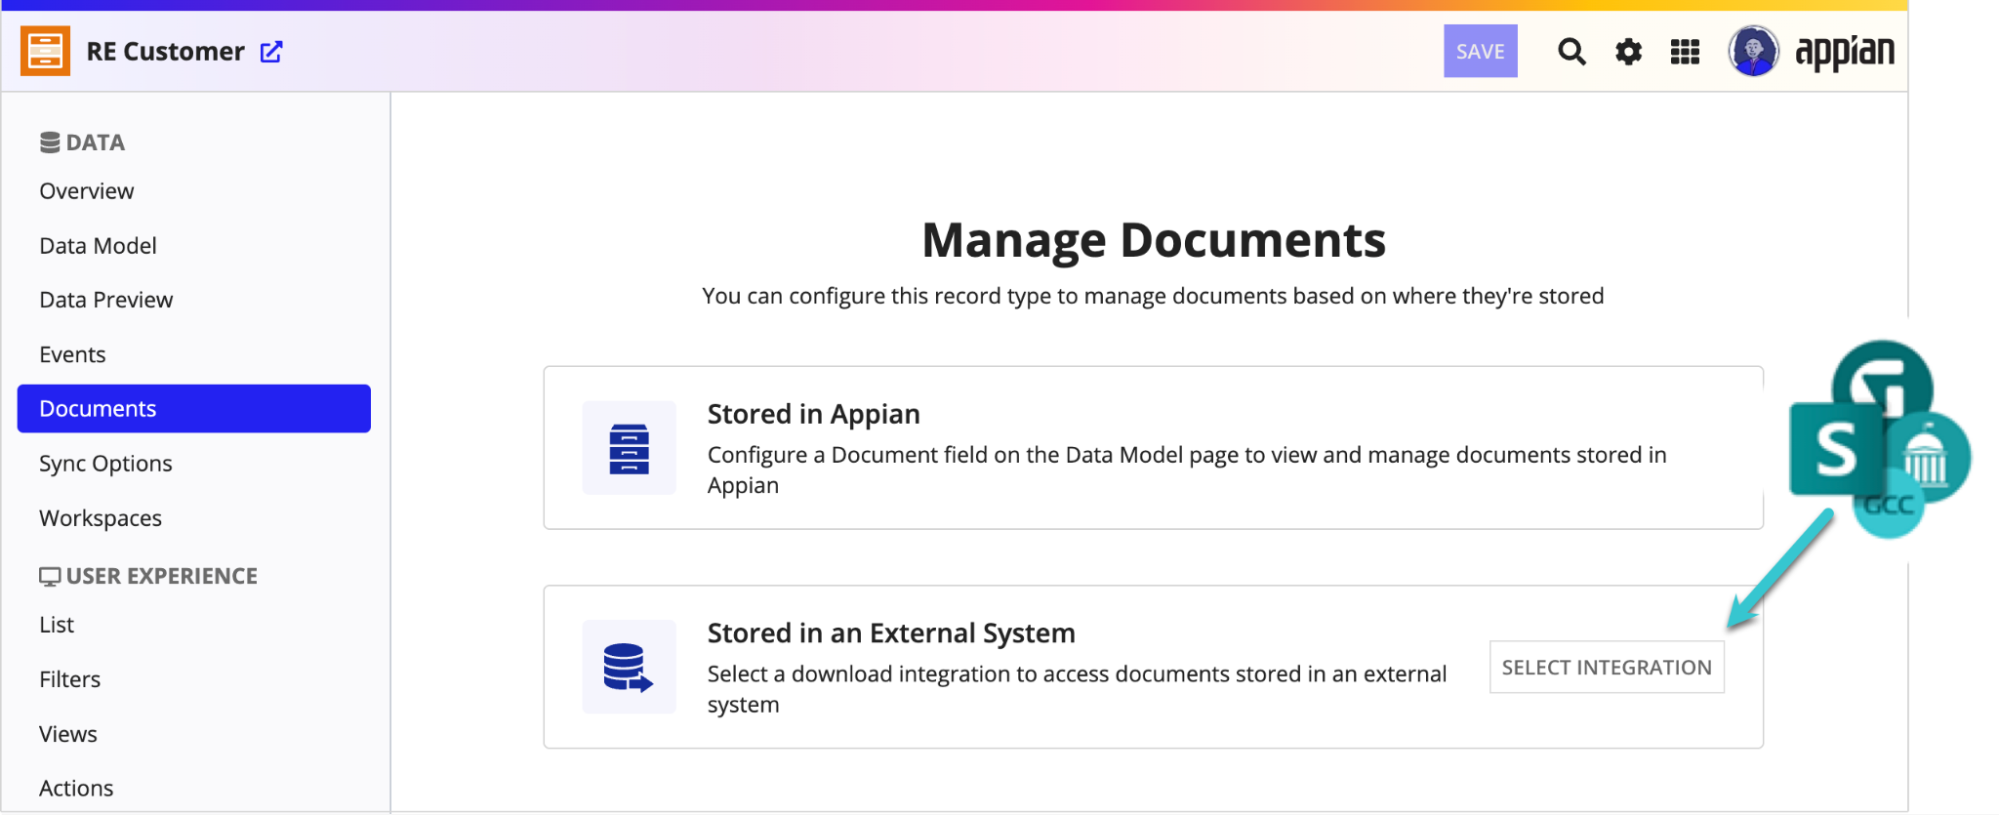Screen dimensions: 1999x817
Task: Click the user profile avatar
Action: click(x=1753, y=51)
